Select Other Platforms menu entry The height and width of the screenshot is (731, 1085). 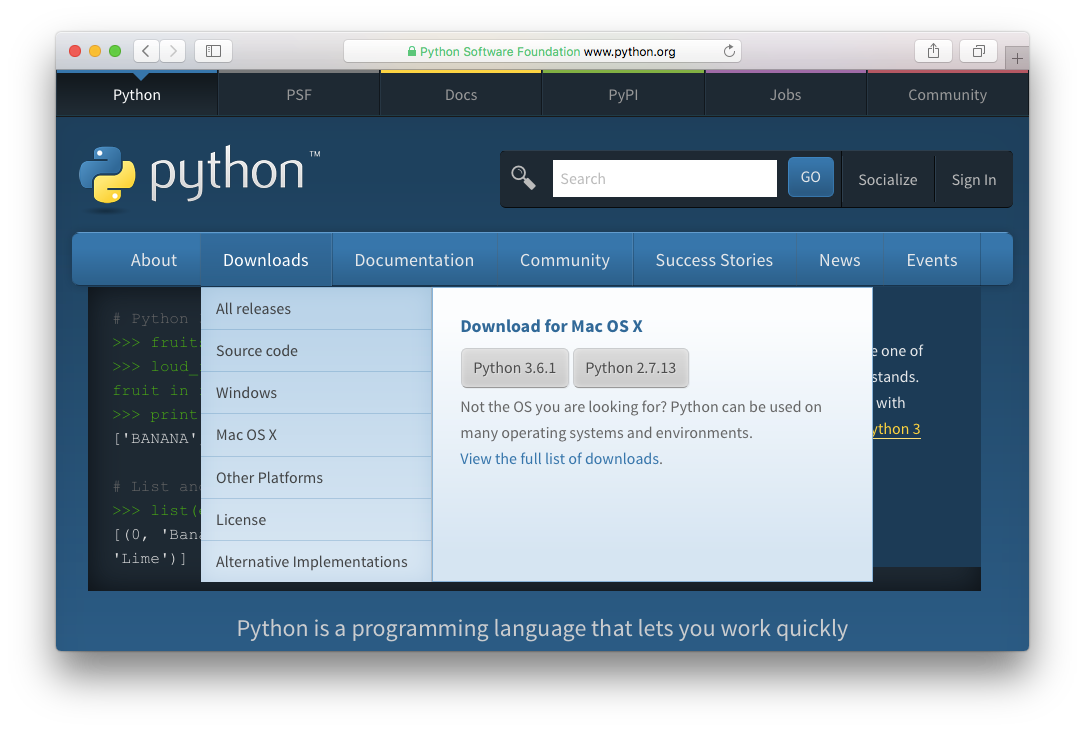316,478
